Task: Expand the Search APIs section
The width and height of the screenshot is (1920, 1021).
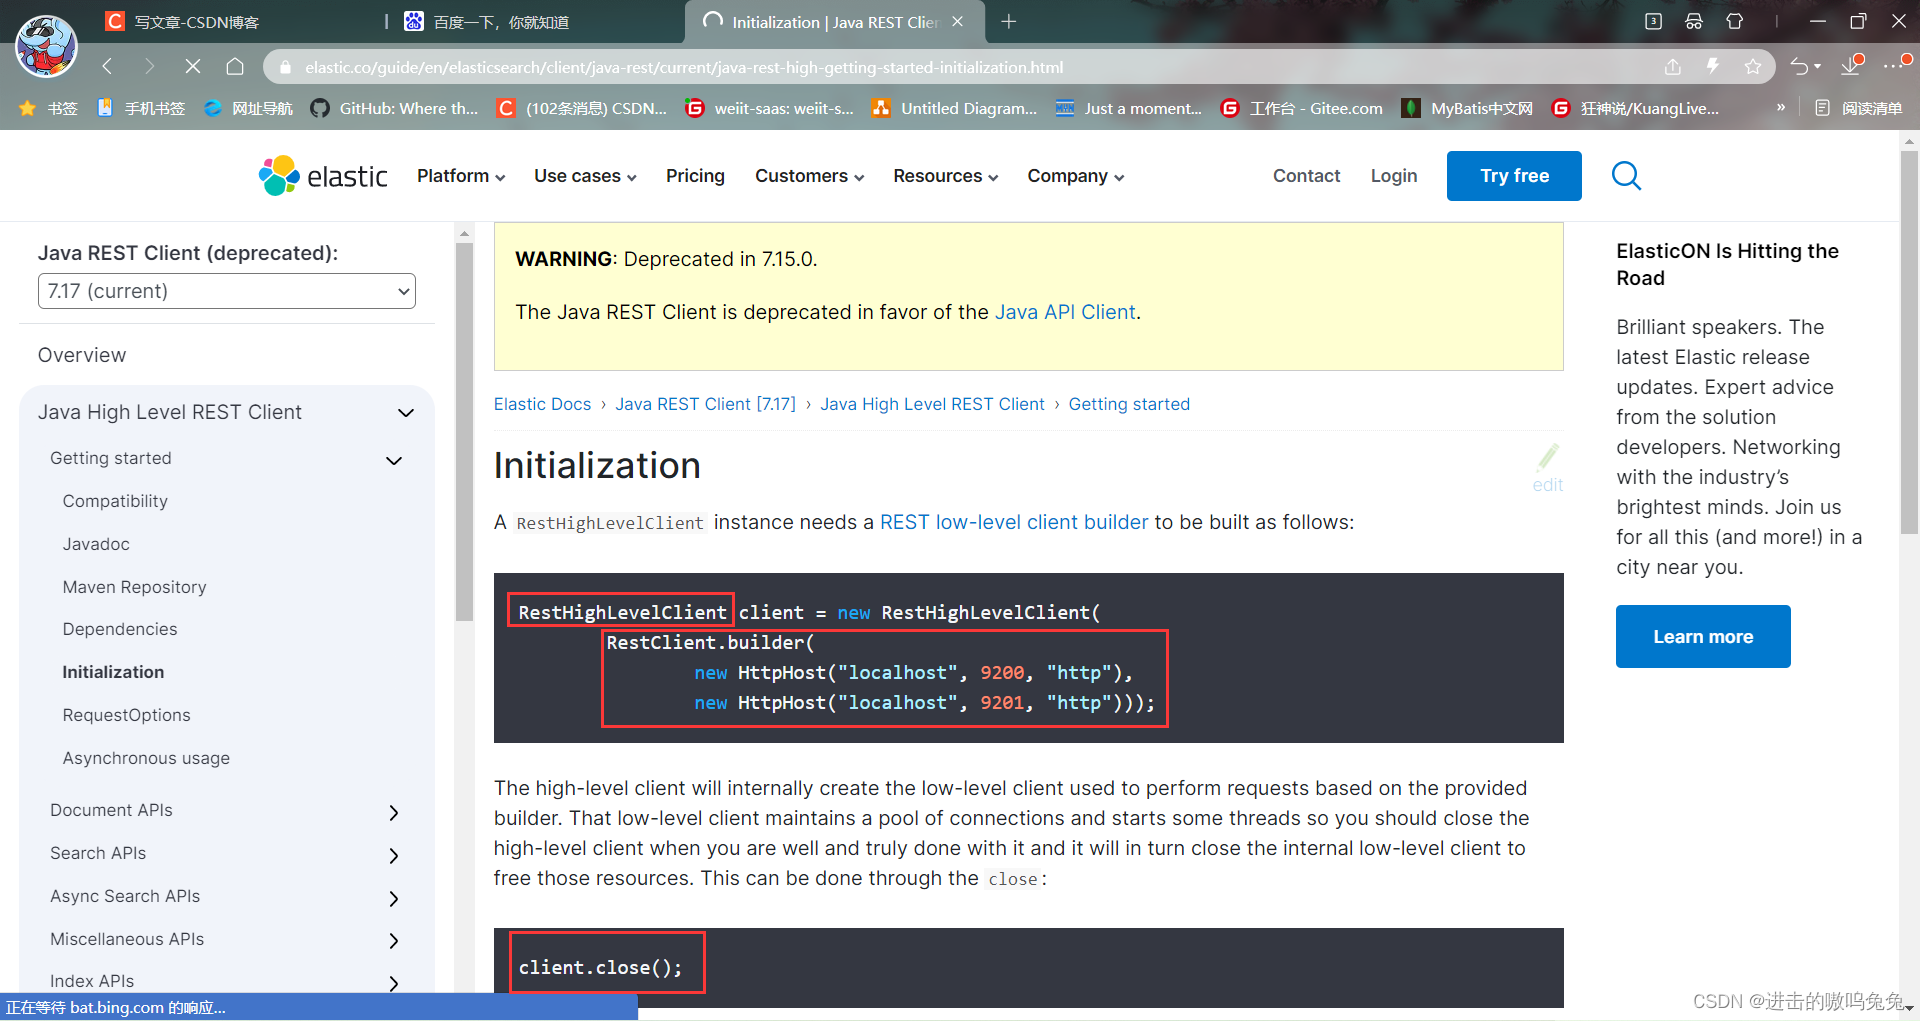Action: (x=394, y=855)
